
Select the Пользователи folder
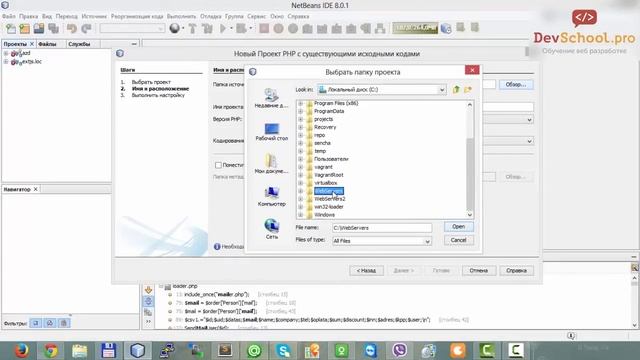coord(331,159)
